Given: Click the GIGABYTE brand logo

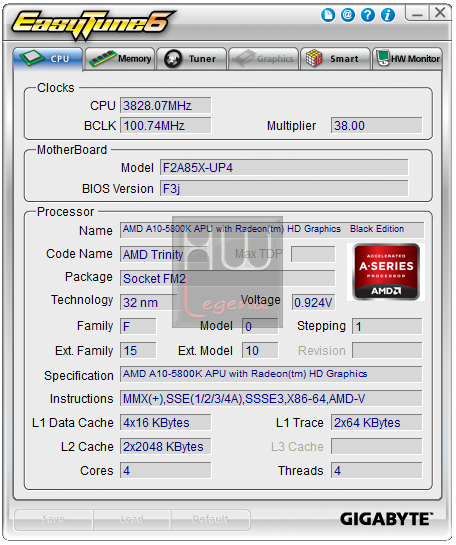Looking at the screenshot, I should click(x=386, y=519).
